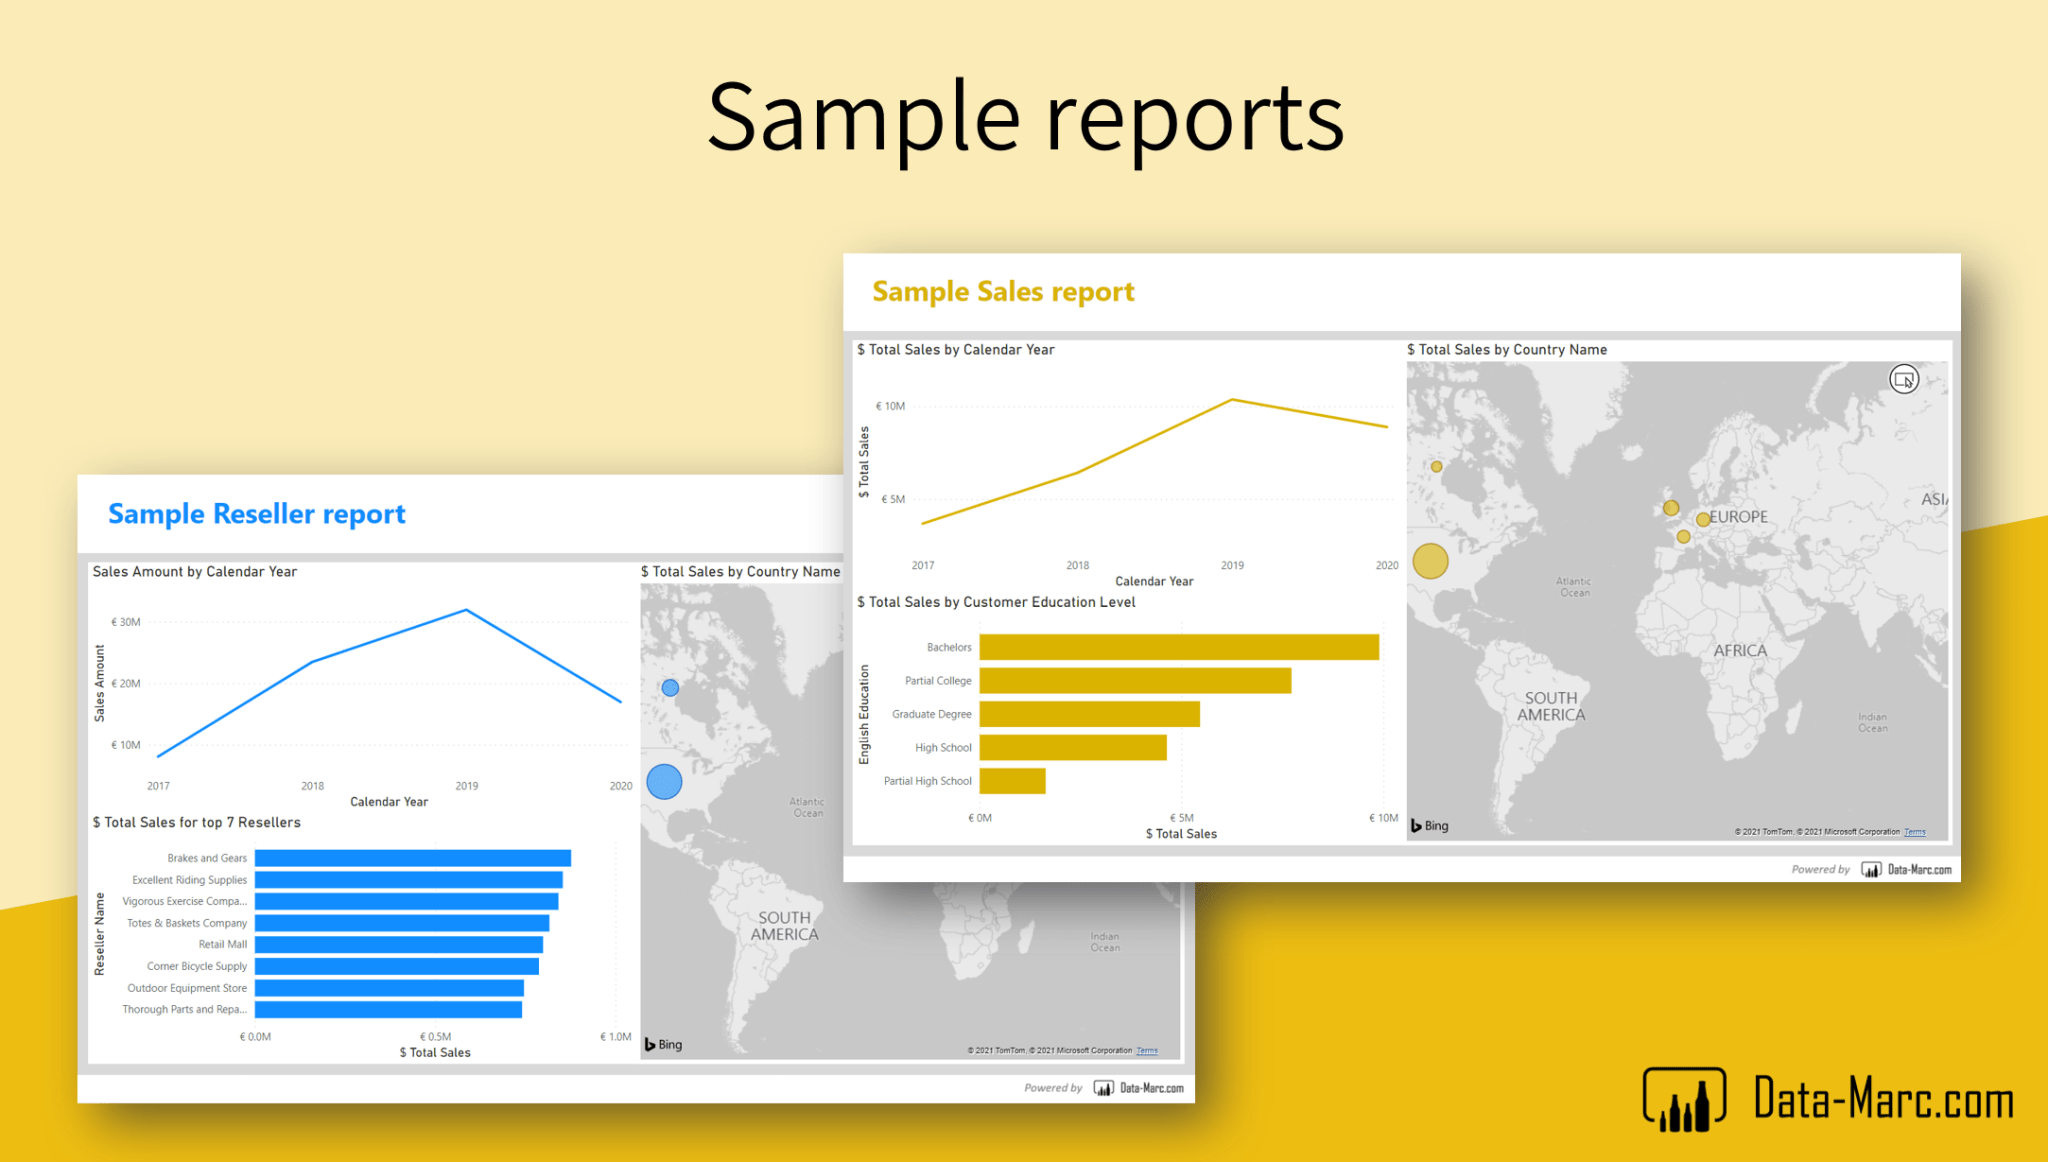Click the Sample Reseller report title
Image resolution: width=2048 pixels, height=1162 pixels.
click(256, 513)
